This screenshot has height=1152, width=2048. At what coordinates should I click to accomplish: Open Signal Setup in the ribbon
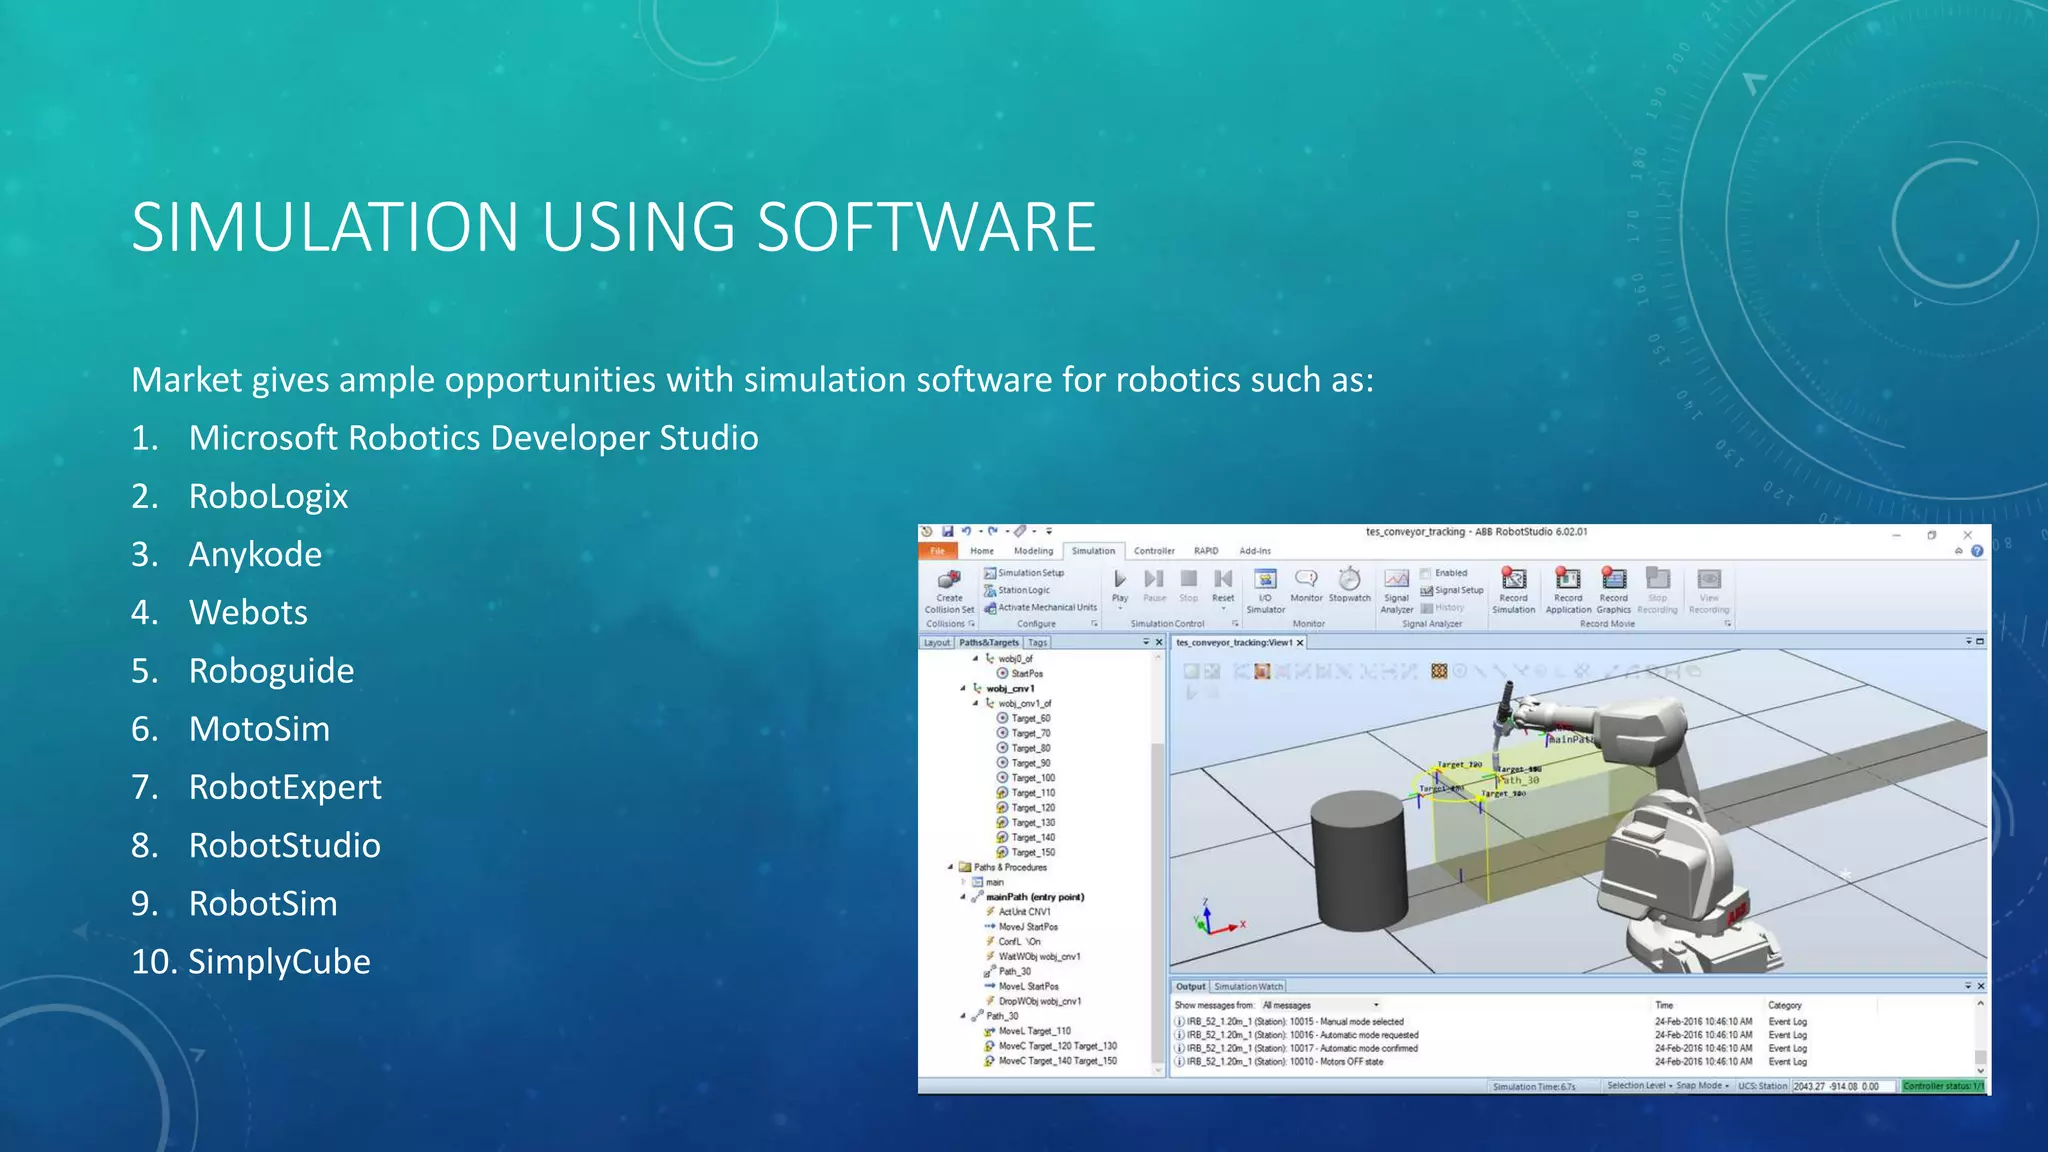(x=1452, y=590)
